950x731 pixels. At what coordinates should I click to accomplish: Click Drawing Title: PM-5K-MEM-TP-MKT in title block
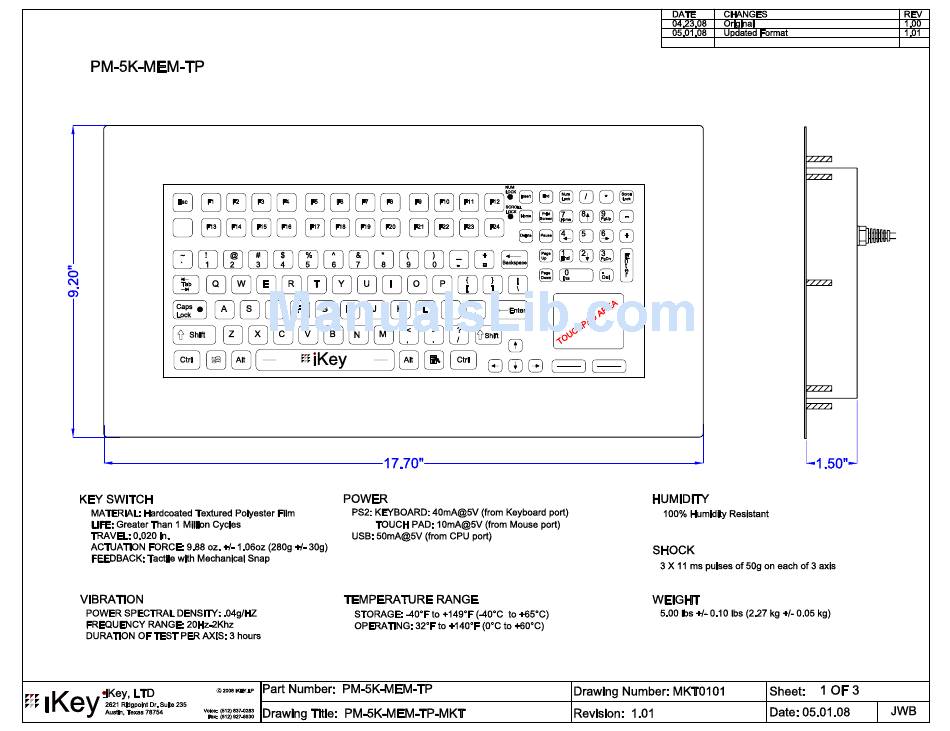[x=416, y=713]
